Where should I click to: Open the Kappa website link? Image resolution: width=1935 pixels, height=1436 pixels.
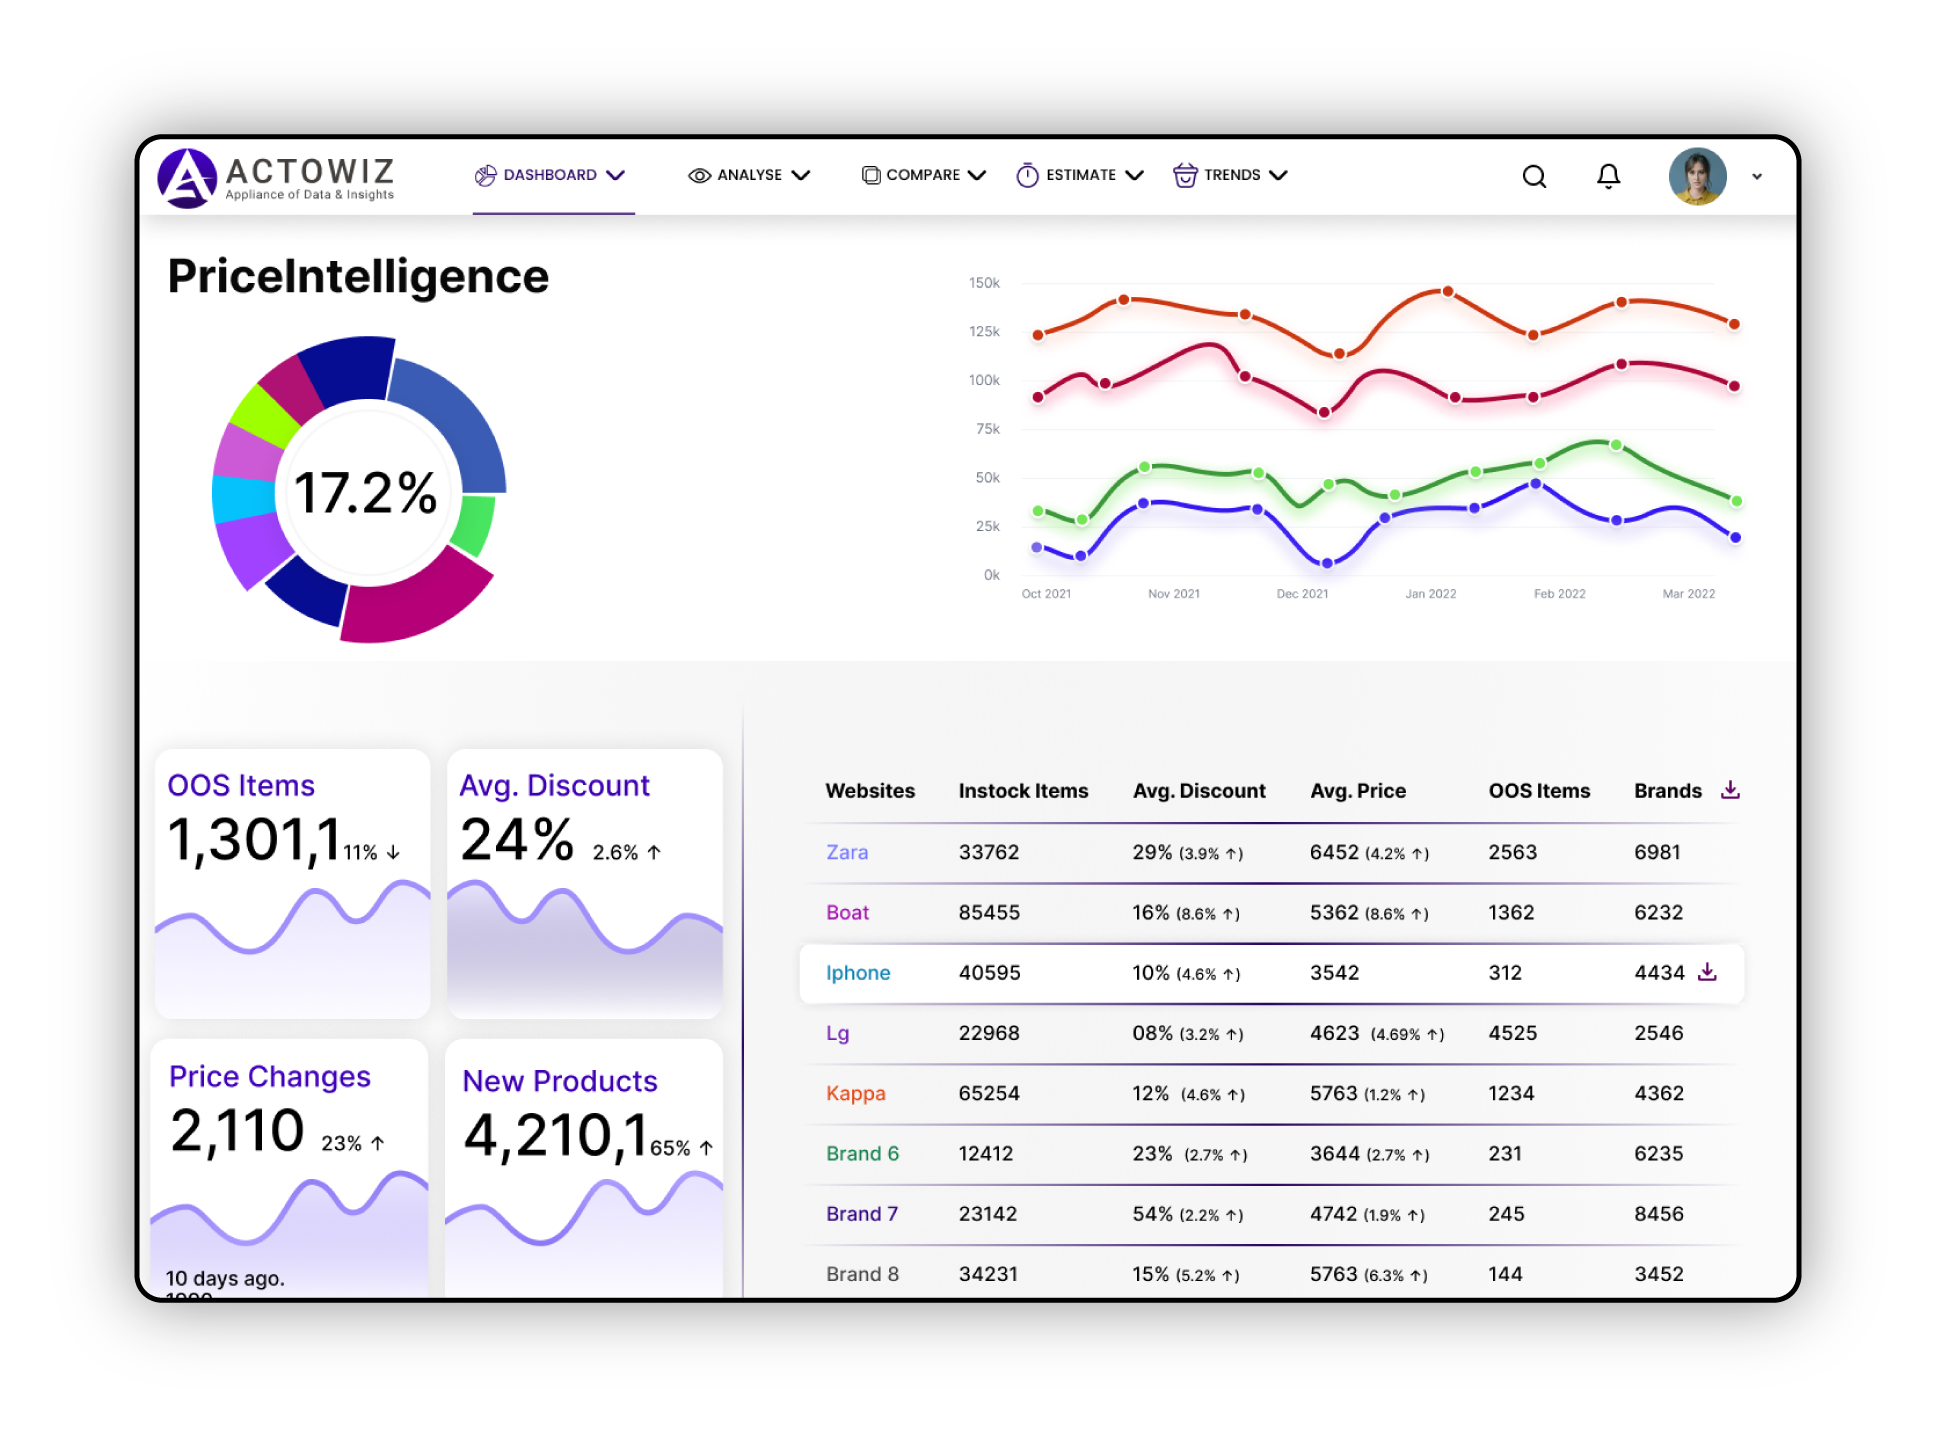click(855, 1093)
